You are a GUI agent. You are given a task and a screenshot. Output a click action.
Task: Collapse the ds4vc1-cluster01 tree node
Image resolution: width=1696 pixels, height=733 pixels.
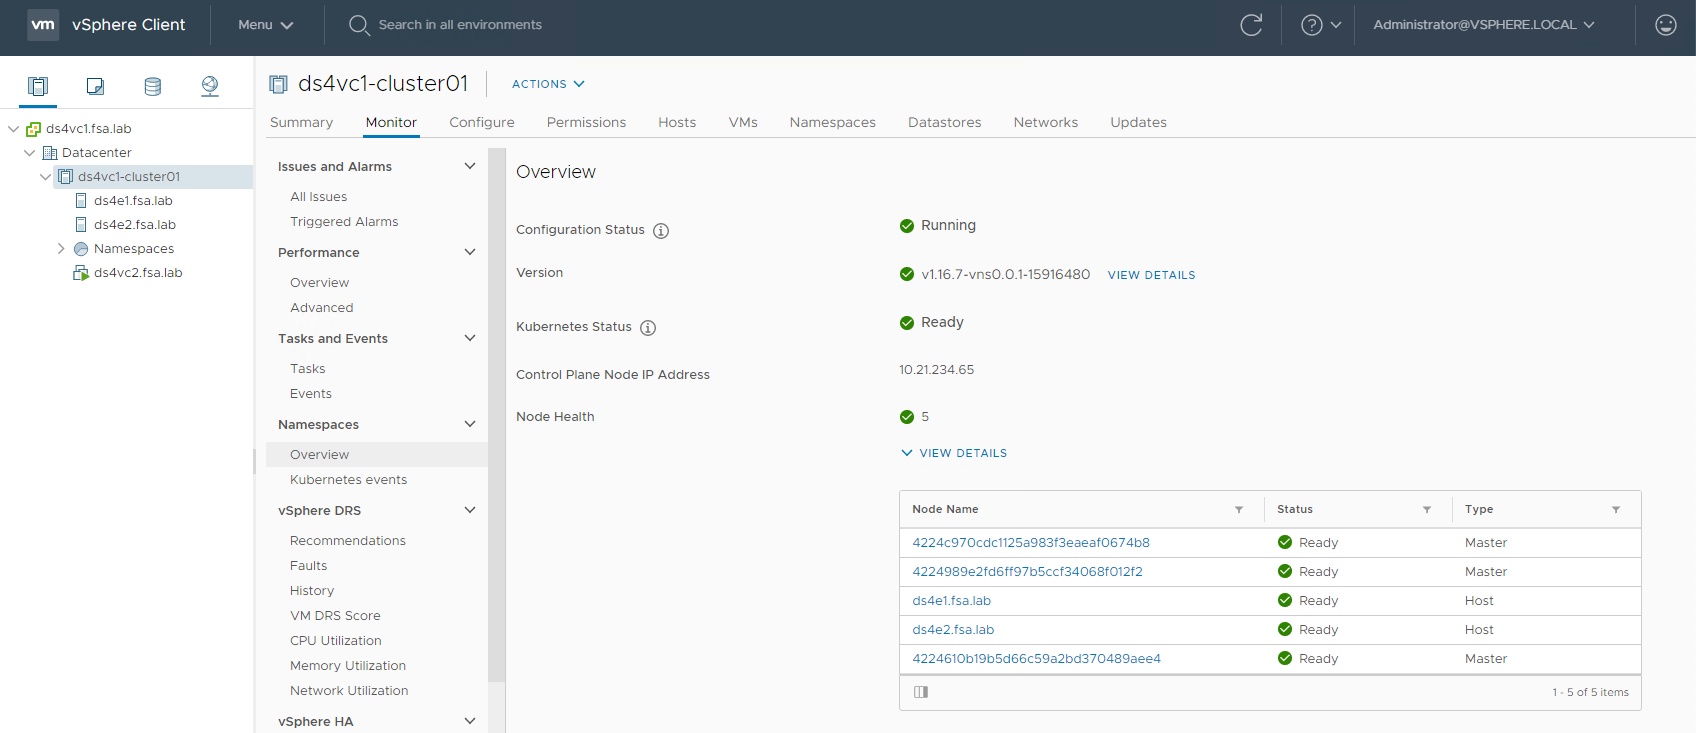tap(45, 177)
